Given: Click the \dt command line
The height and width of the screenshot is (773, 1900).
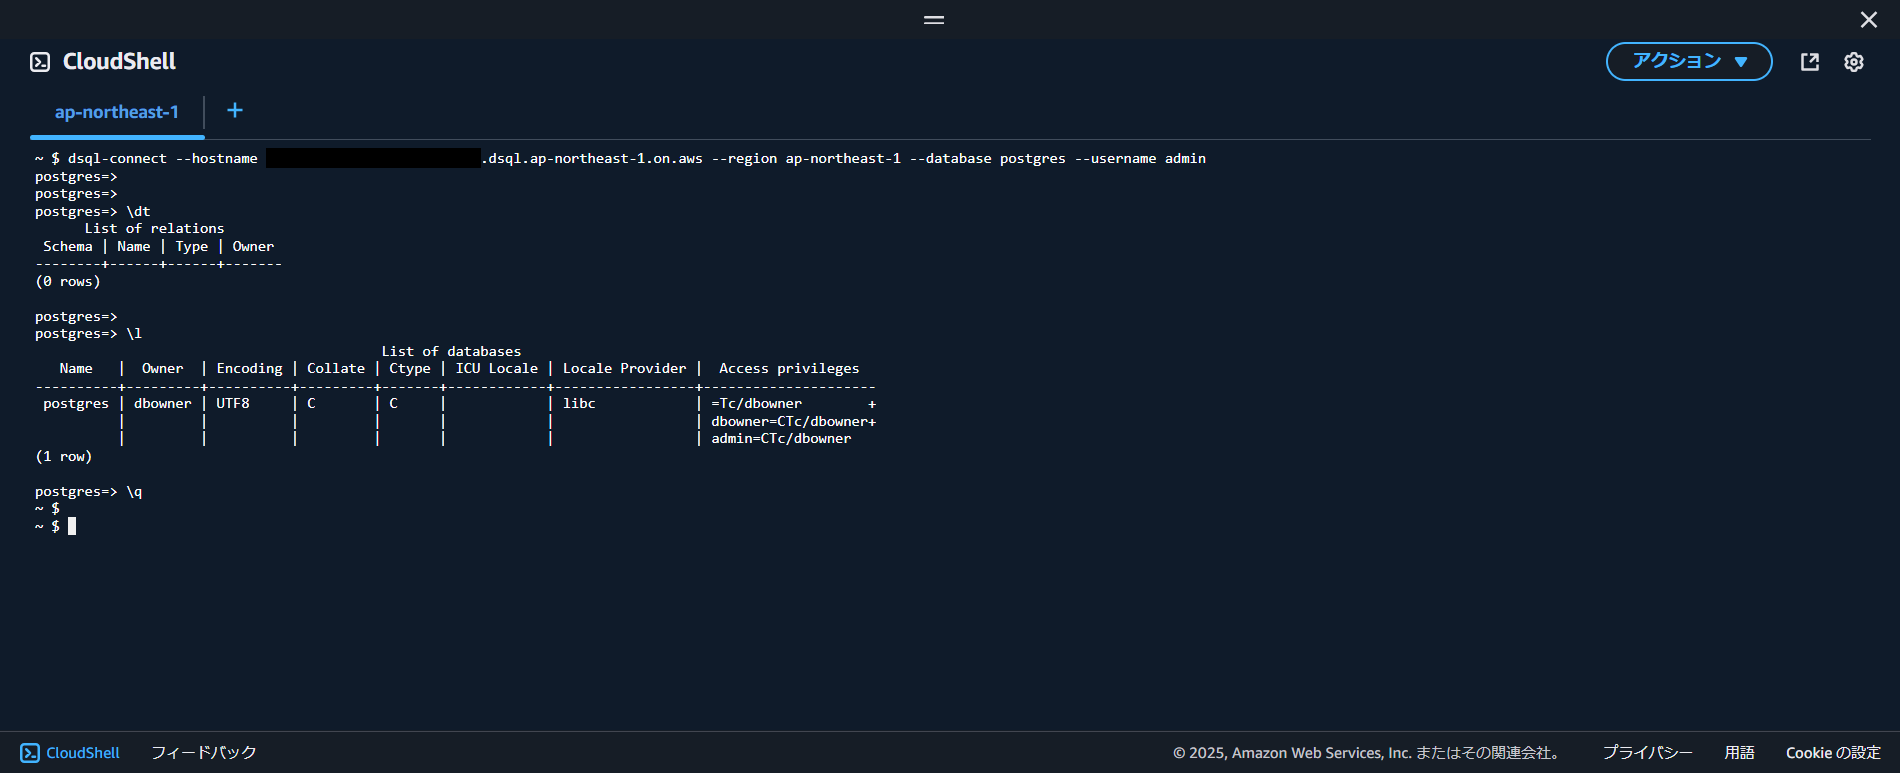Looking at the screenshot, I should [x=92, y=211].
